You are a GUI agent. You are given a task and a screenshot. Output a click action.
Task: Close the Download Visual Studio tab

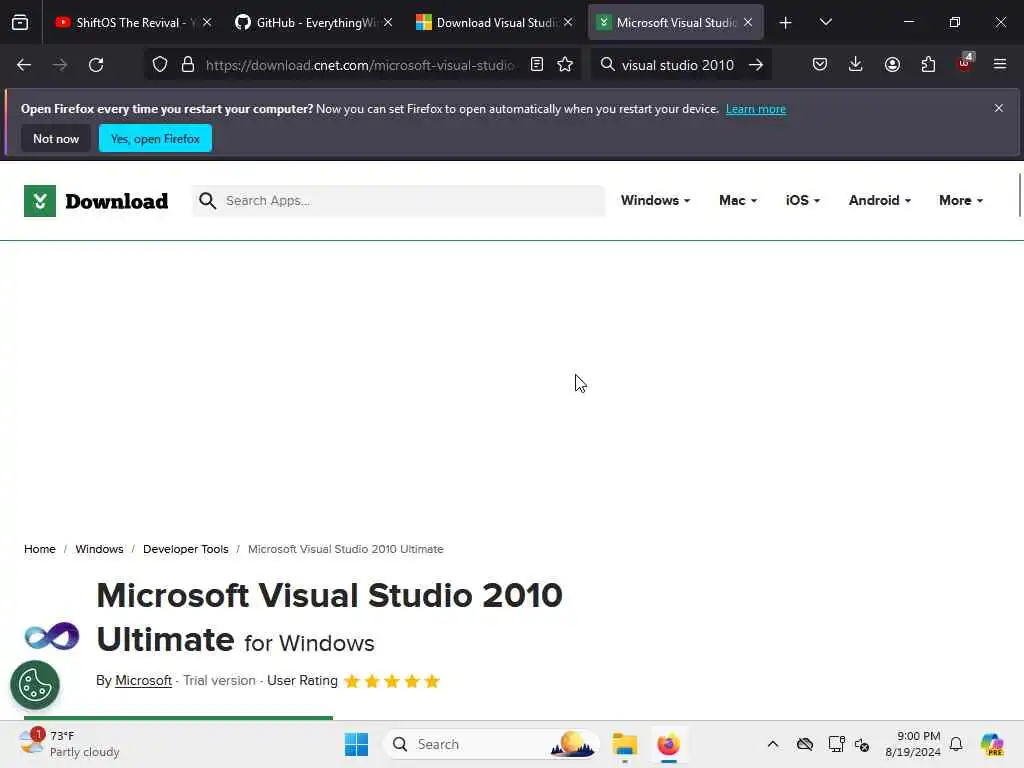click(568, 22)
